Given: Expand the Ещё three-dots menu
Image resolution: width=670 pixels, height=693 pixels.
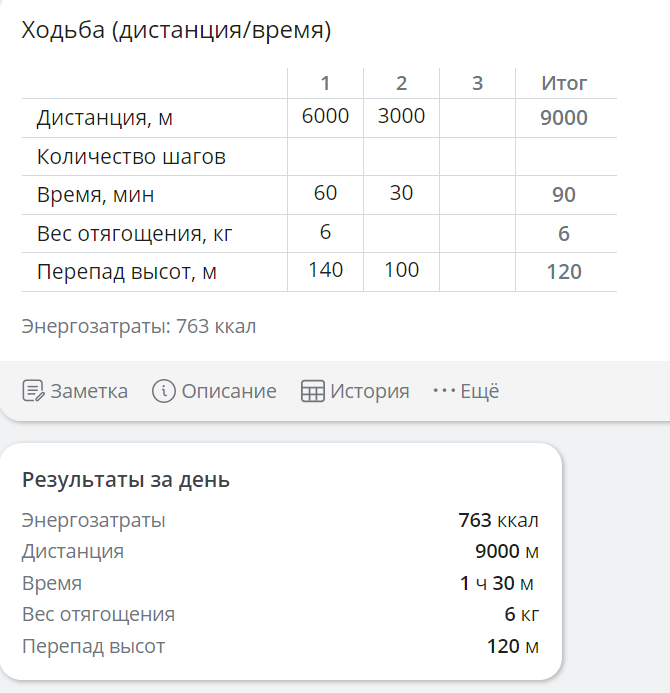Looking at the screenshot, I should click(x=444, y=391).
